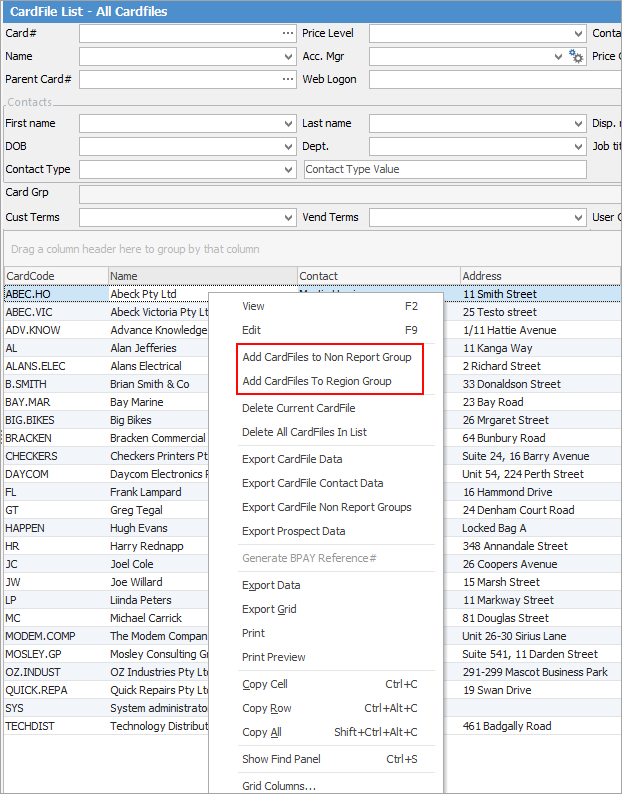
Task: Select Copy Row from the context menu
Action: pos(267,708)
